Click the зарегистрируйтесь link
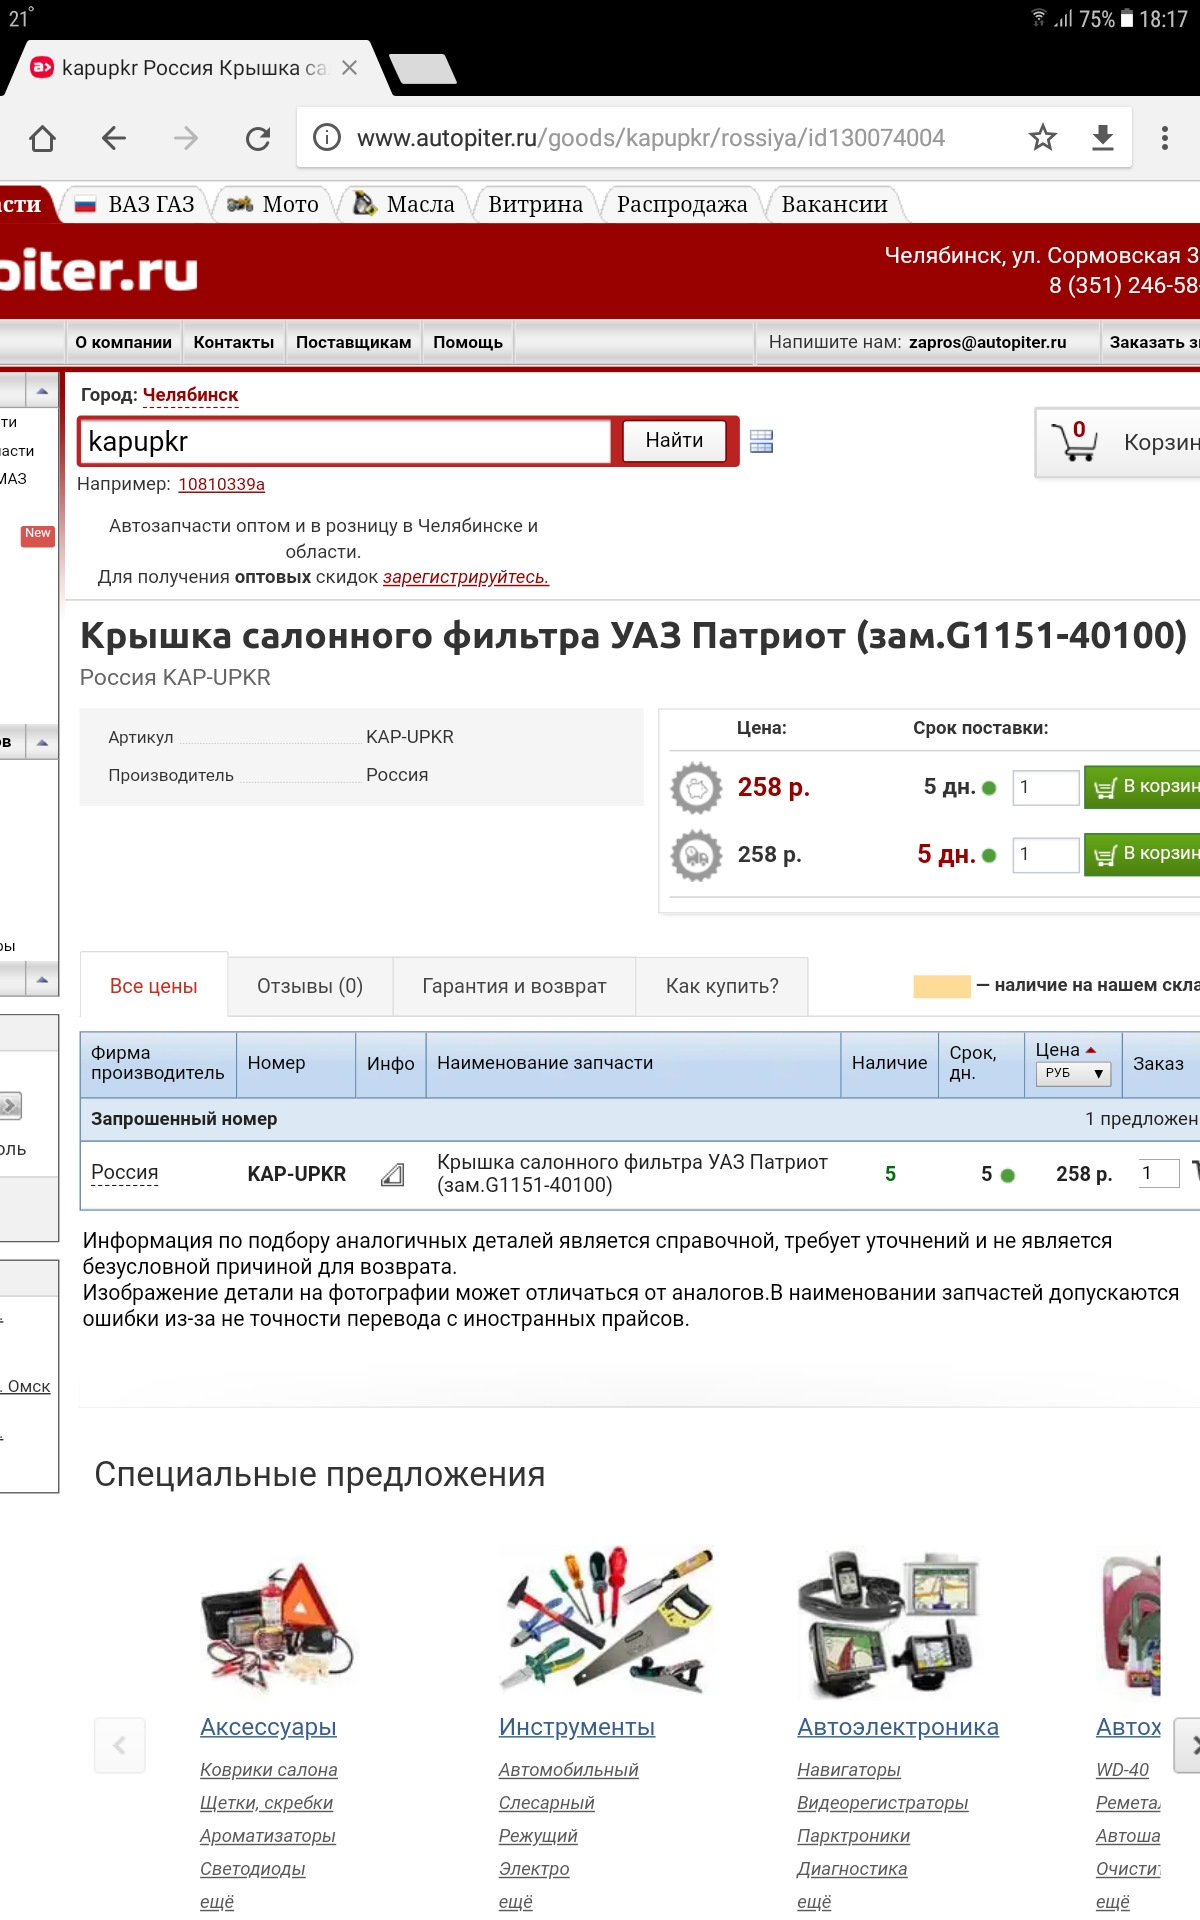 point(466,577)
